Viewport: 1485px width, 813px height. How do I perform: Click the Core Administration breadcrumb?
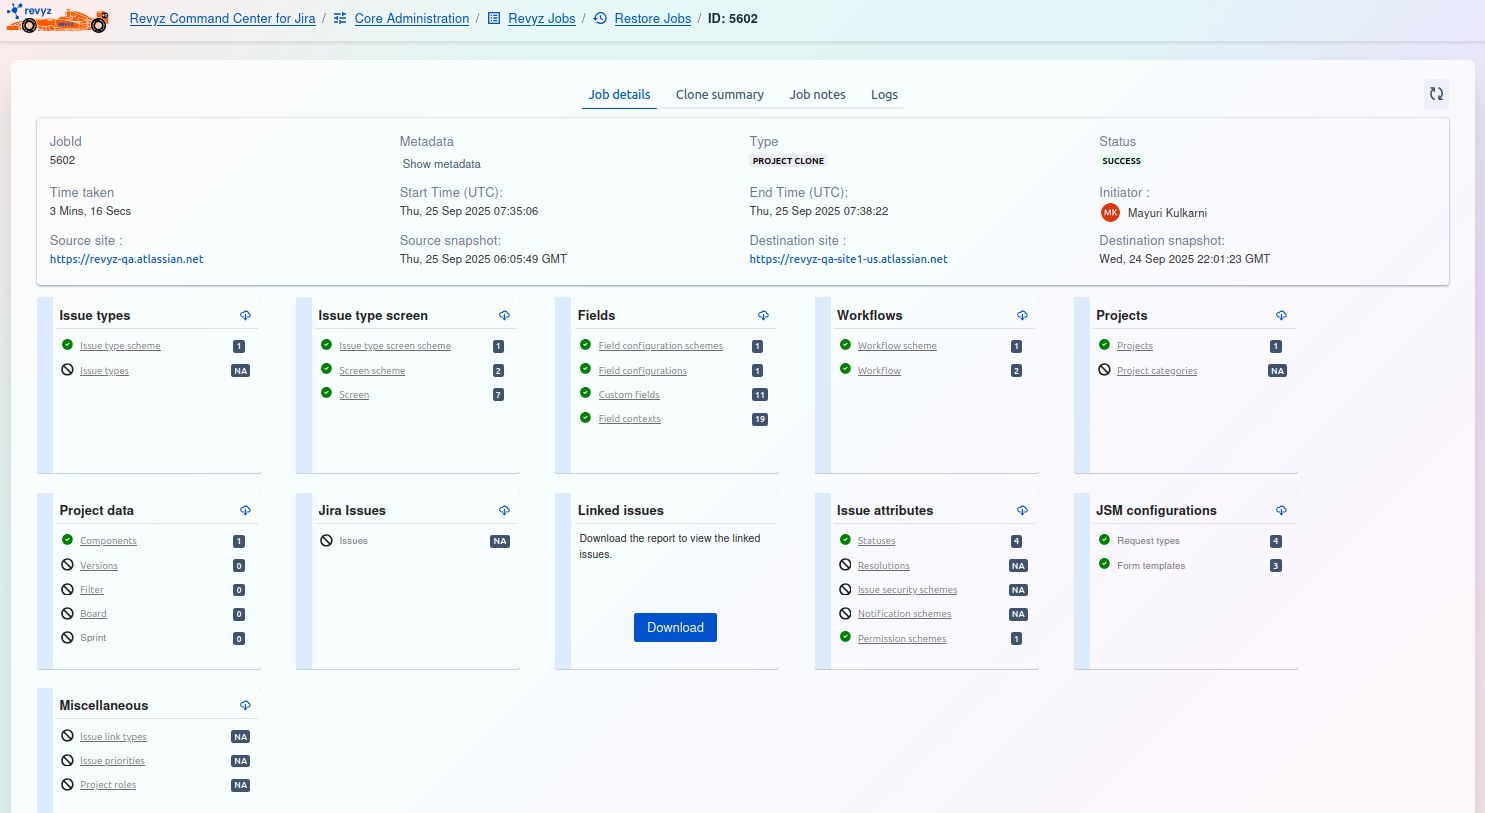[x=411, y=19]
